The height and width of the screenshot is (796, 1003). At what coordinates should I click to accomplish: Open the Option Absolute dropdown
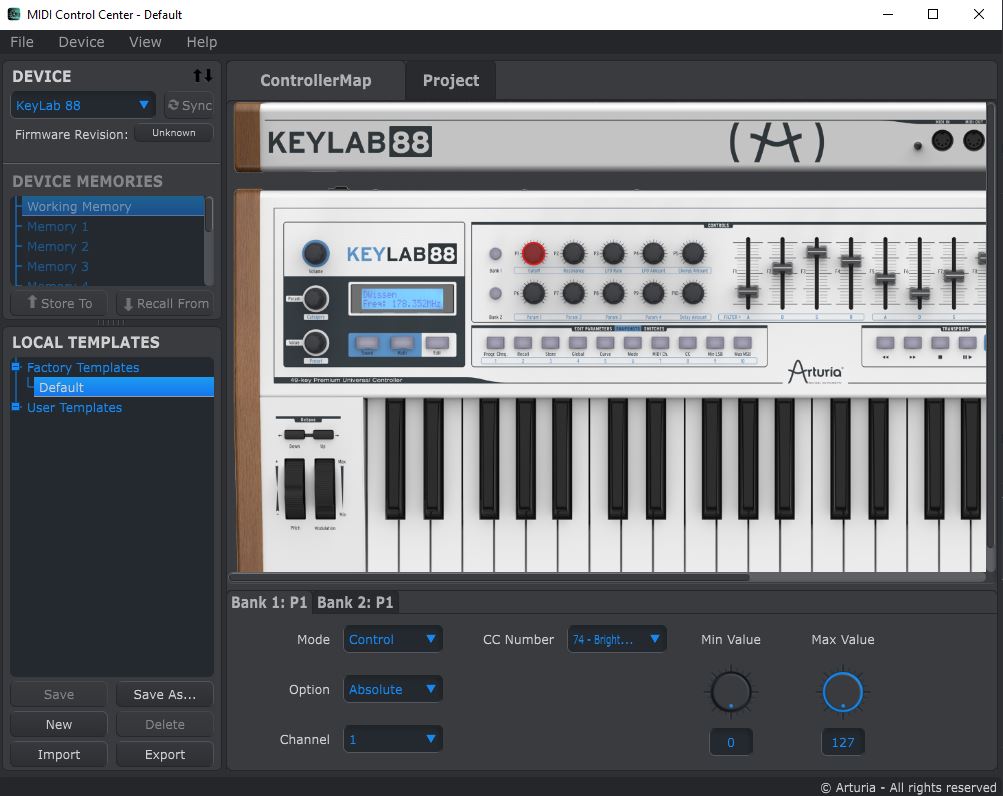(x=393, y=689)
